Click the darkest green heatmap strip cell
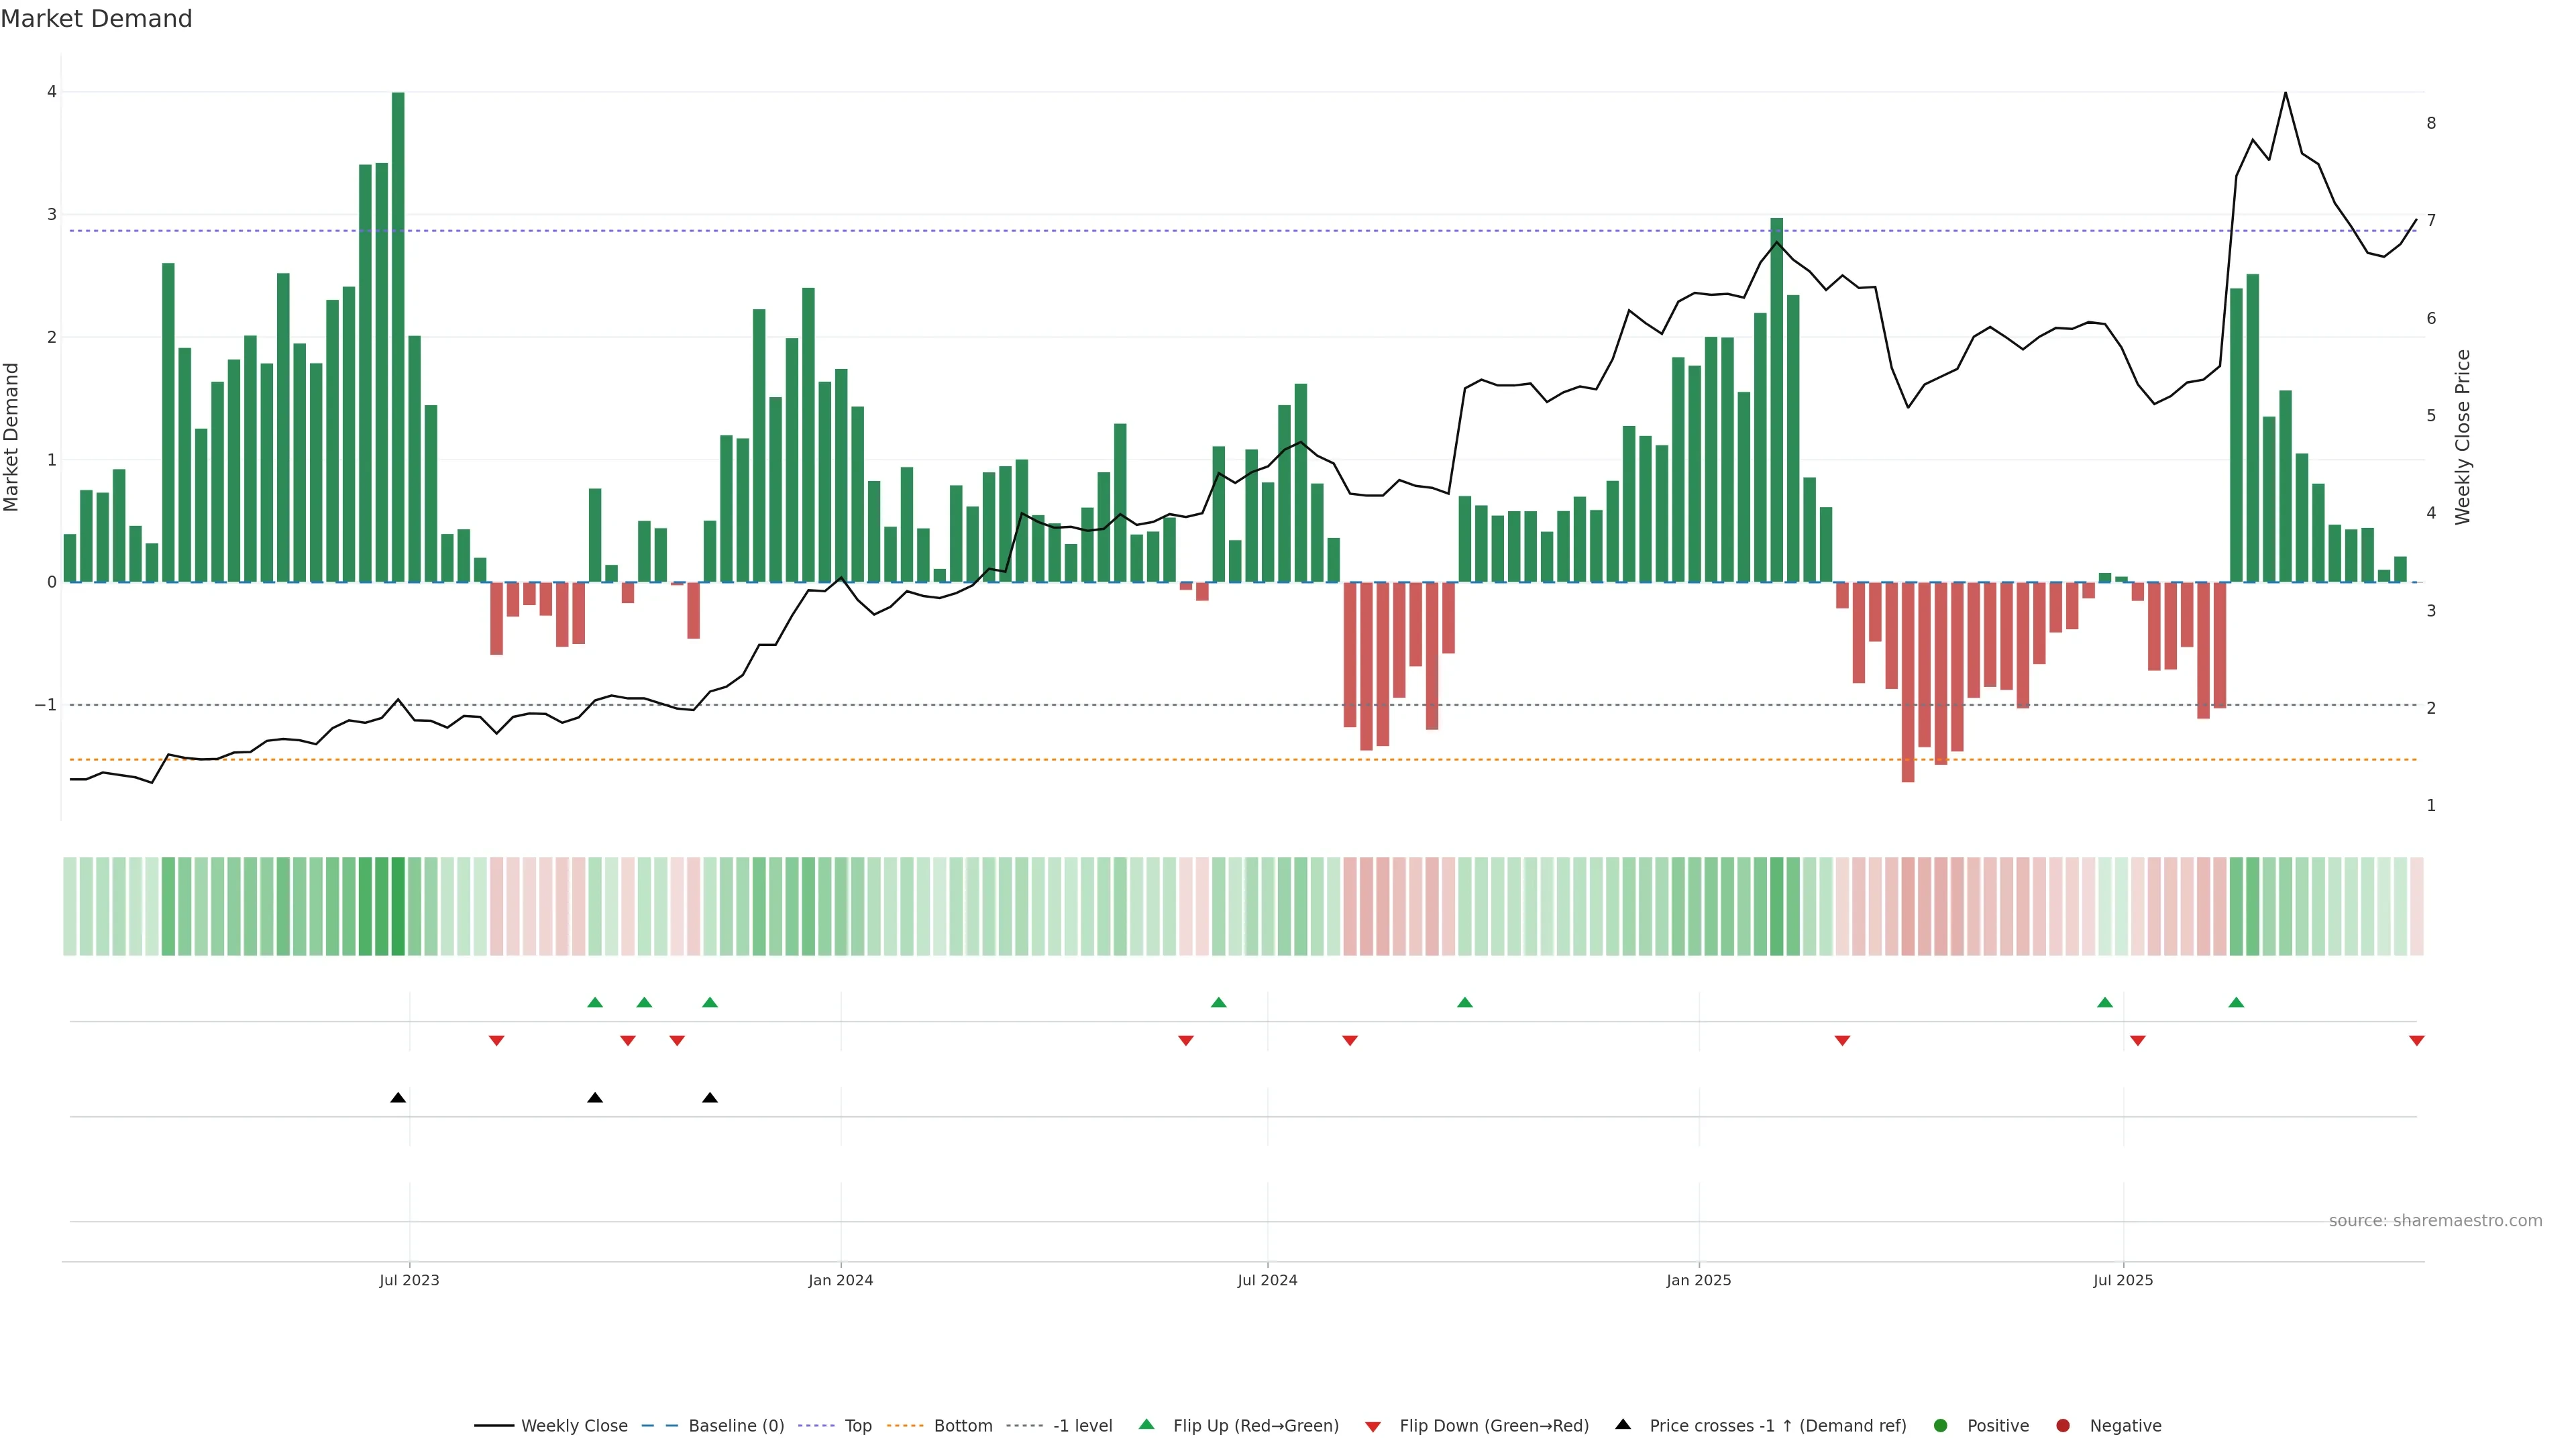 398,906
